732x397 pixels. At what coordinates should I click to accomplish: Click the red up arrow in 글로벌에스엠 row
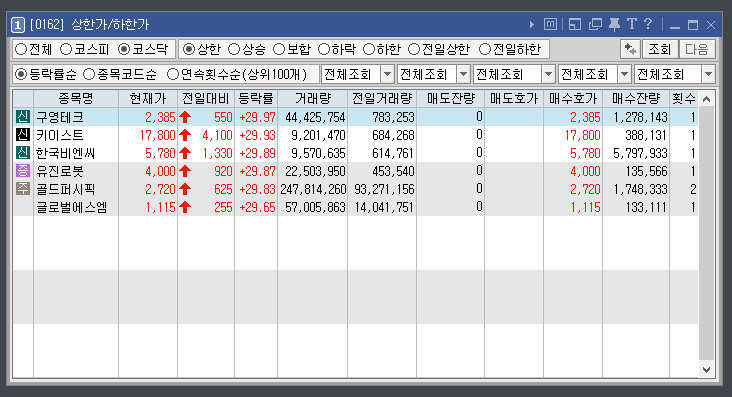click(x=185, y=207)
